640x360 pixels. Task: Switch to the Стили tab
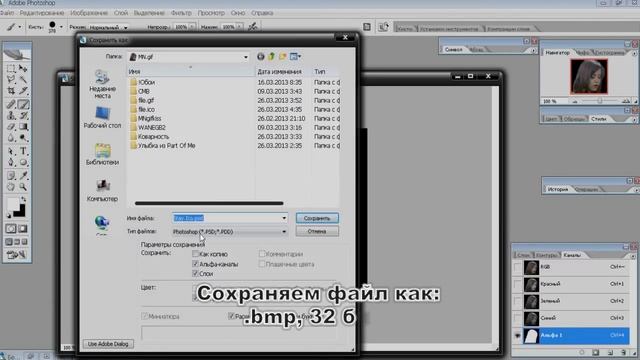pyautogui.click(x=599, y=119)
